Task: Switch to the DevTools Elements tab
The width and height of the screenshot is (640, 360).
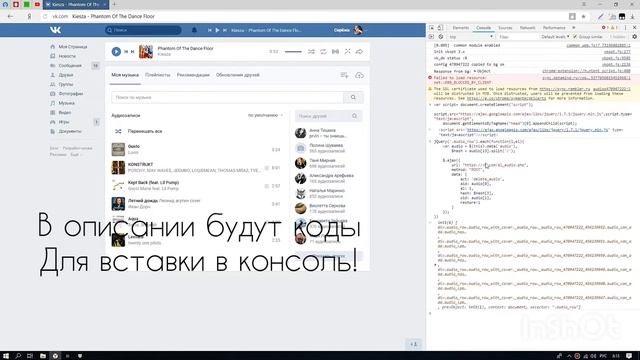Action: pos(460,28)
